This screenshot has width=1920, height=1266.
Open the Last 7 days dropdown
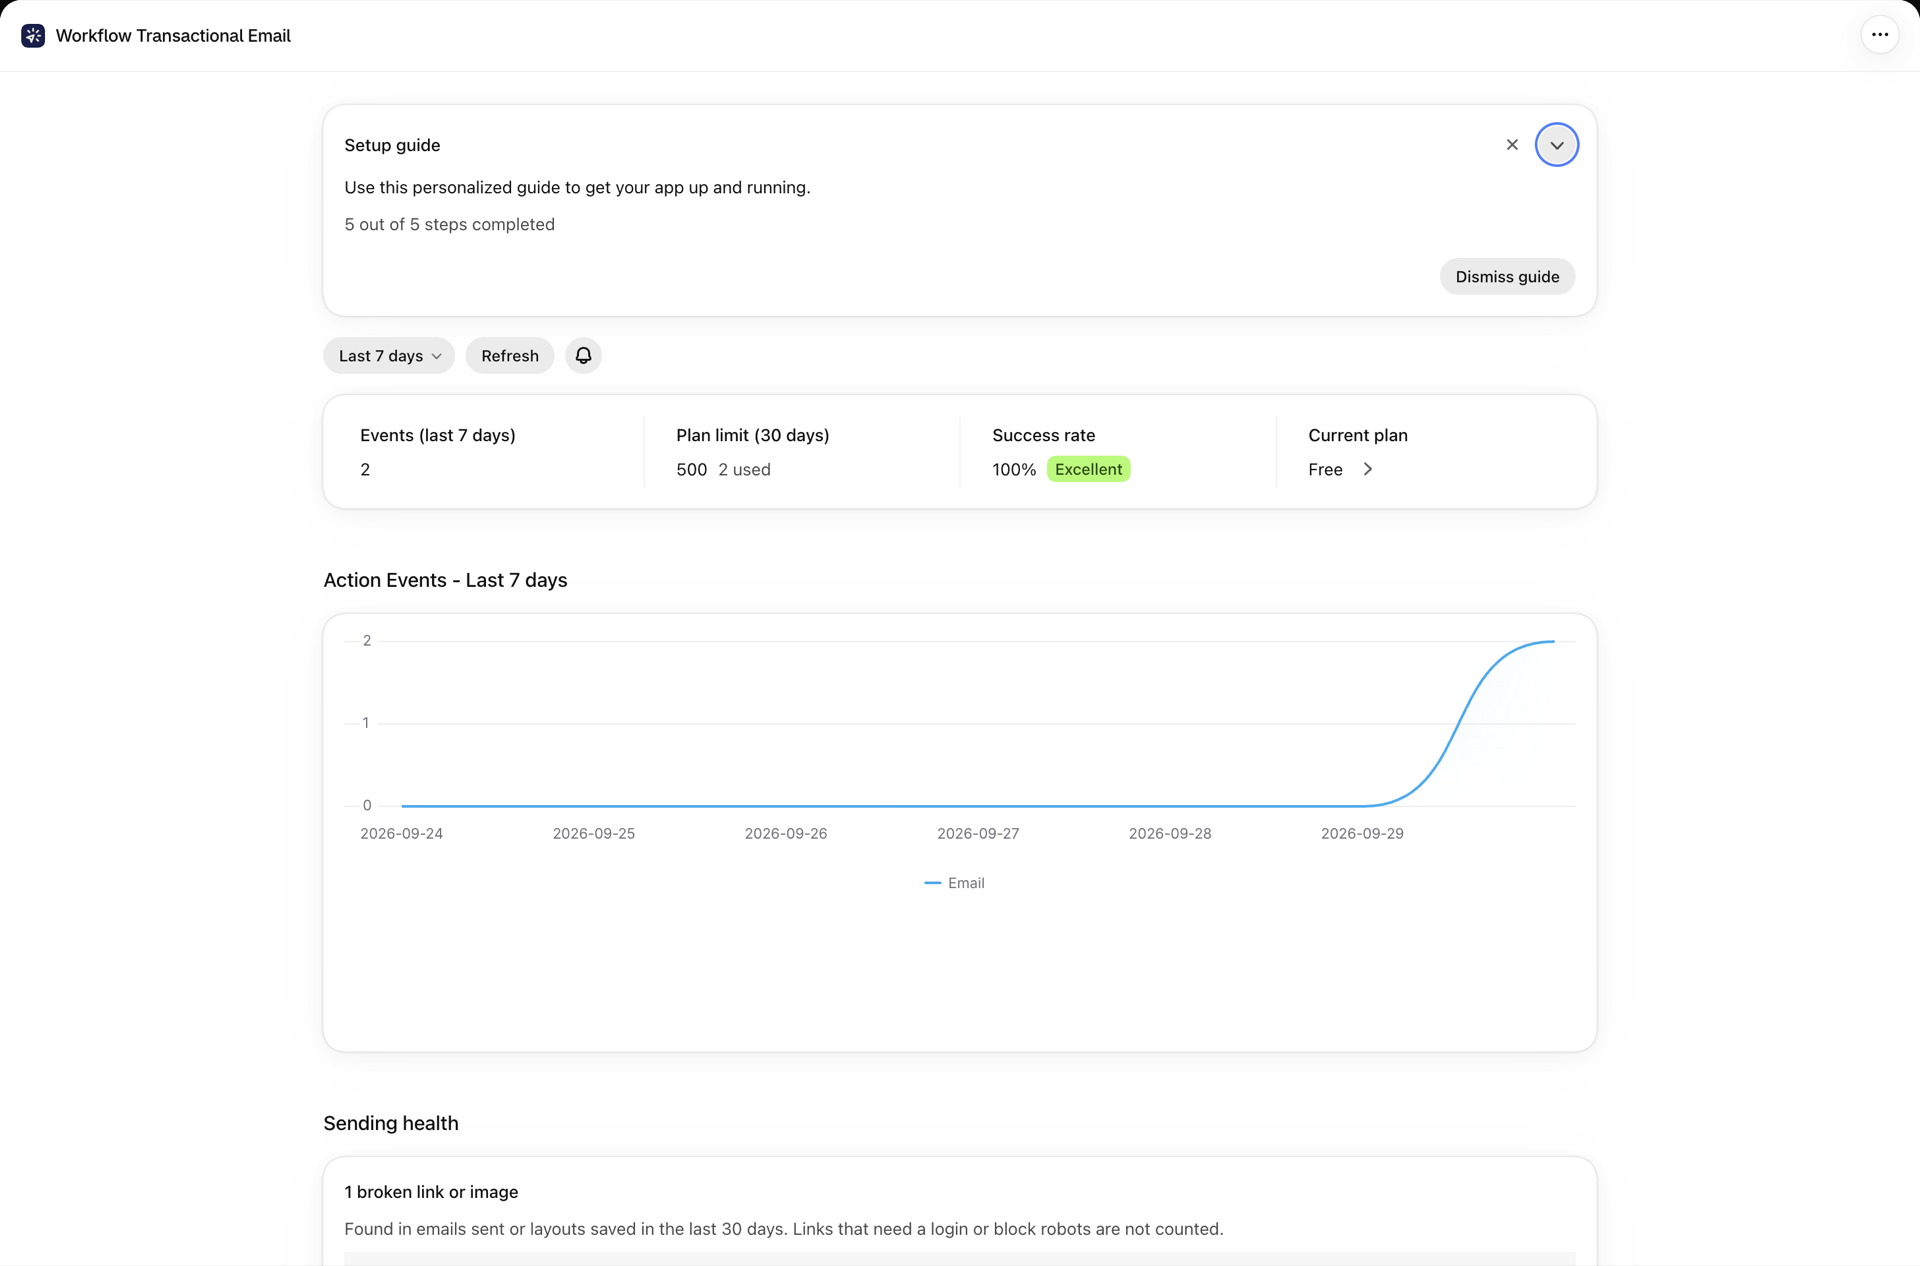tap(389, 356)
